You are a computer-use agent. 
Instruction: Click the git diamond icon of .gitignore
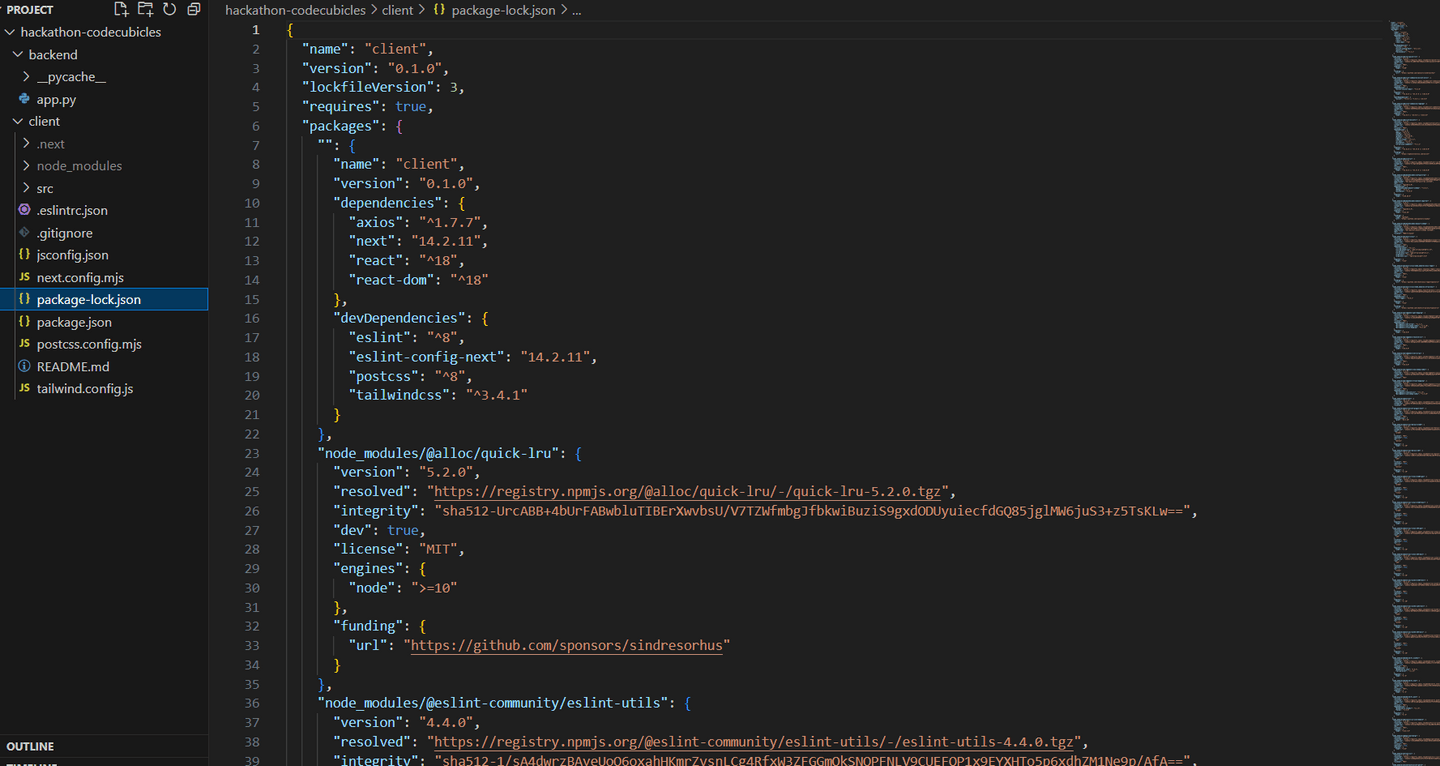[x=25, y=233]
